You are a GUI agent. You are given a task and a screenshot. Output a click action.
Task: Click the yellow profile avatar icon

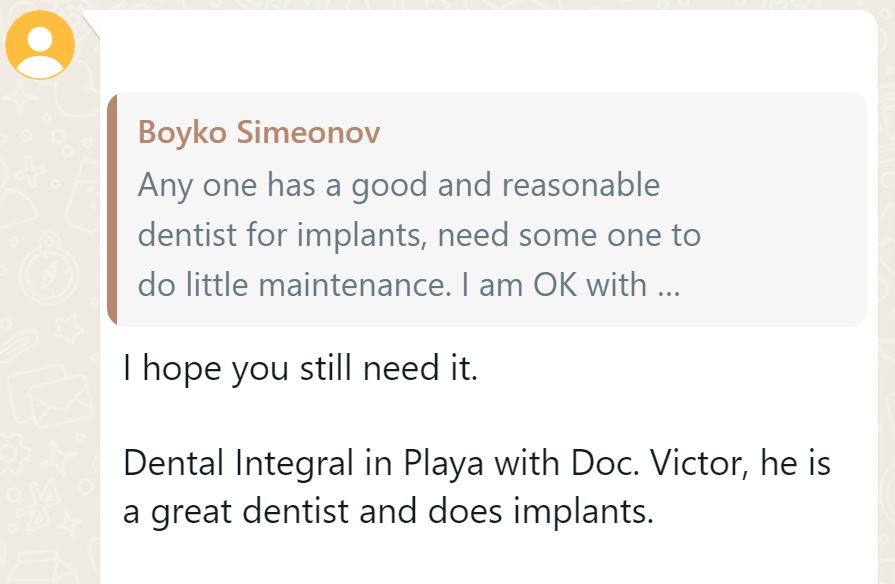click(40, 45)
